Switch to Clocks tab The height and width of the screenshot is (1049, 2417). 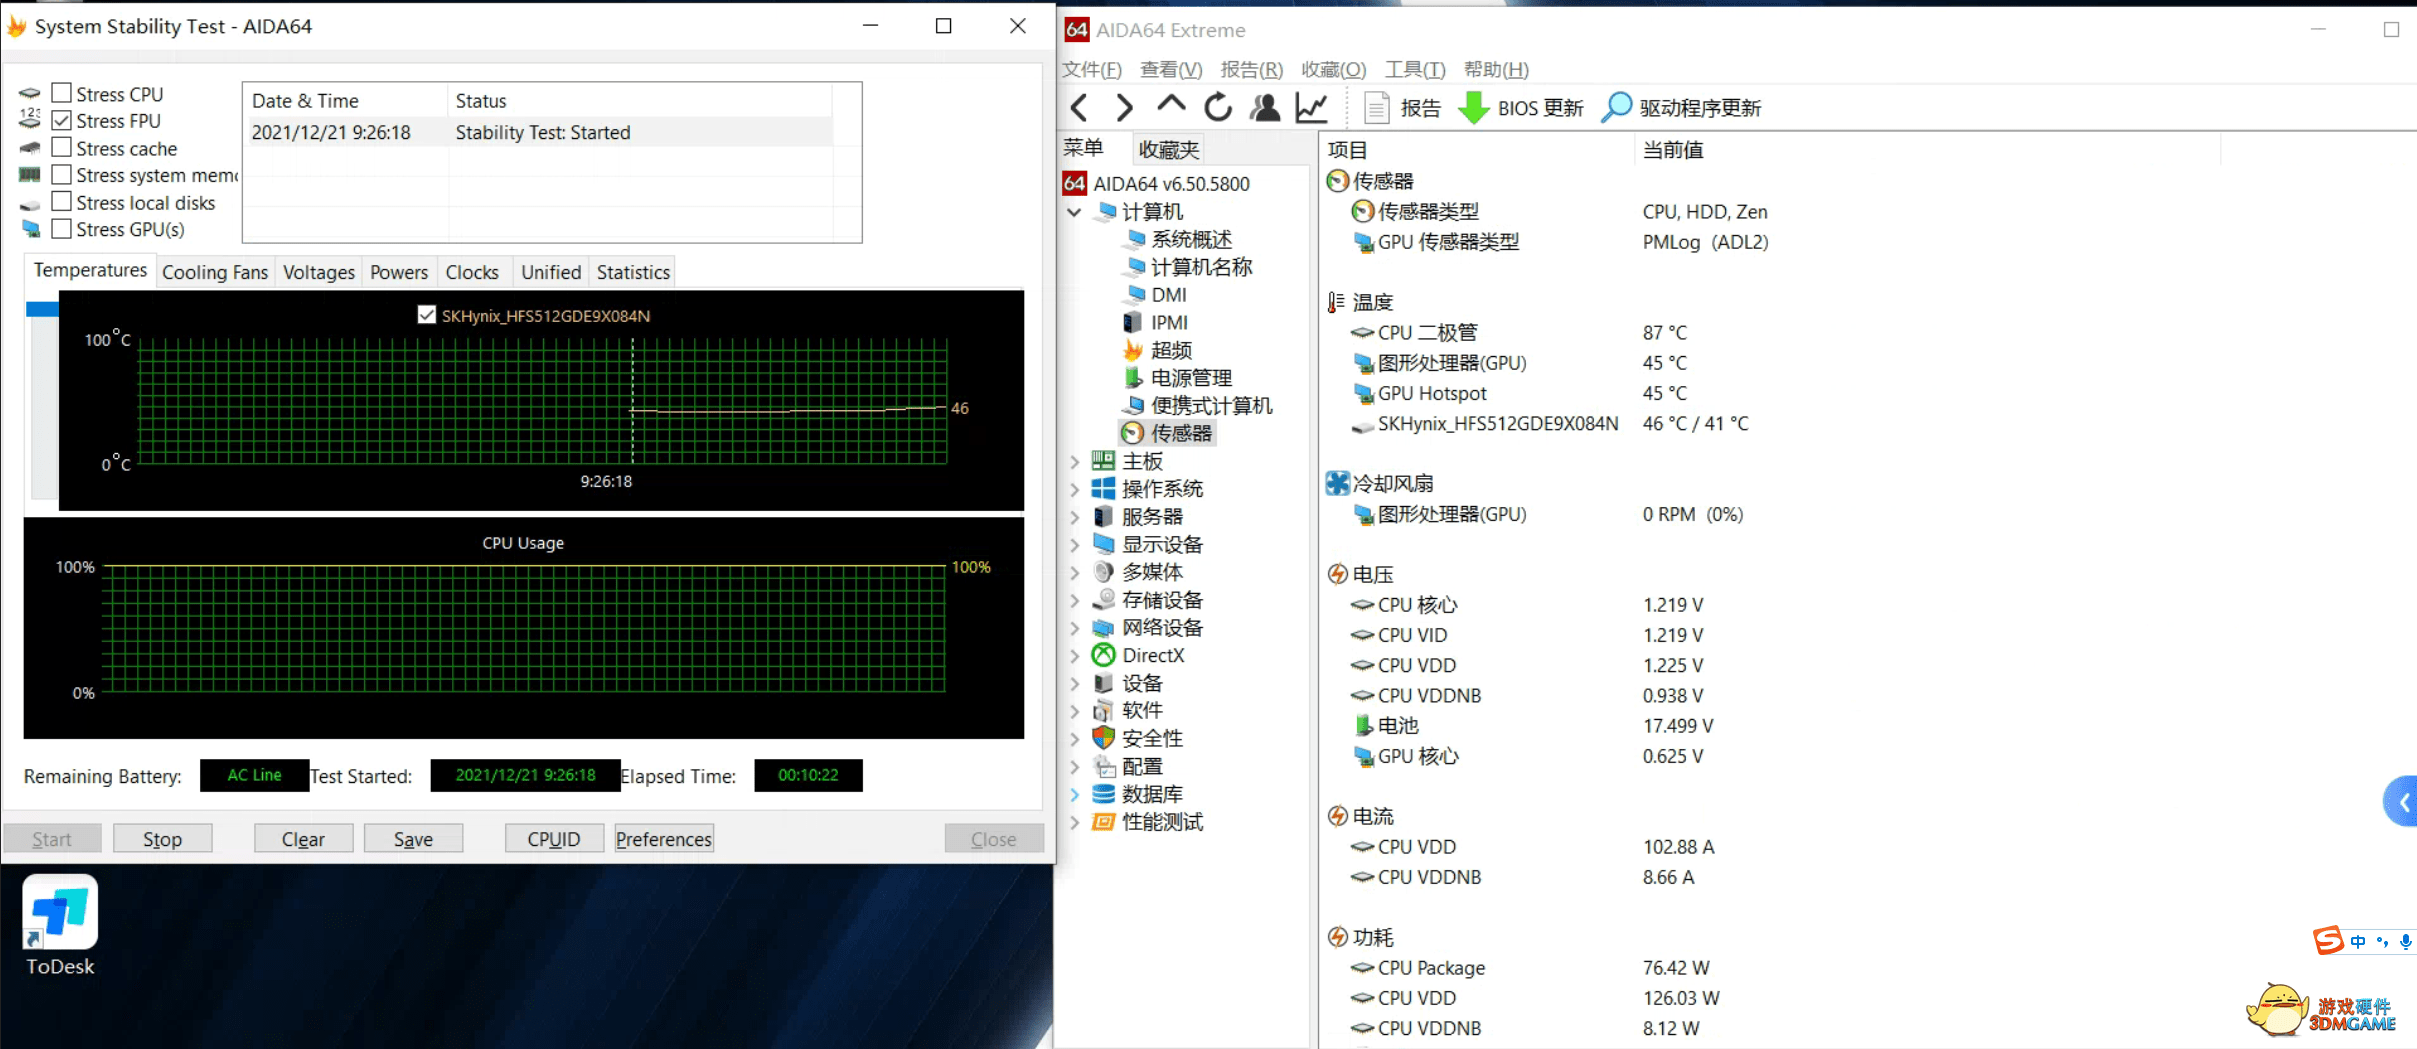coord(472,272)
